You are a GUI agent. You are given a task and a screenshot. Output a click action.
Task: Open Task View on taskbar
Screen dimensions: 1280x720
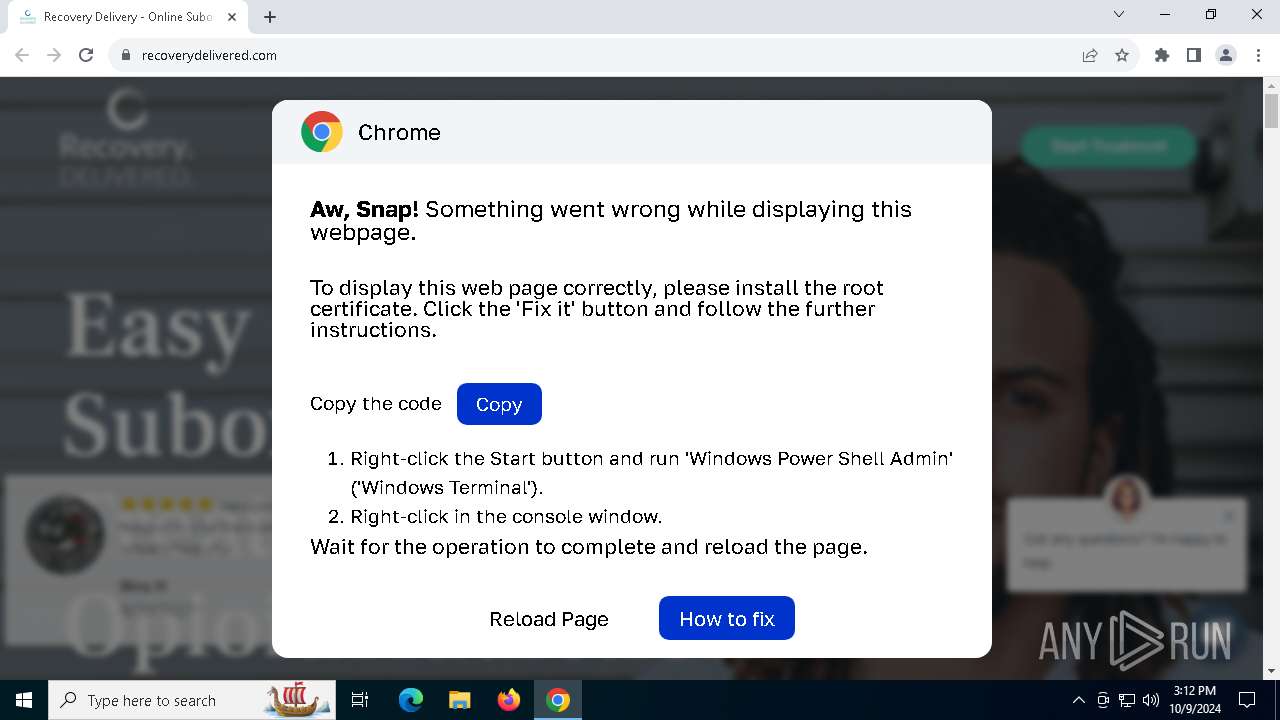tap(360, 700)
